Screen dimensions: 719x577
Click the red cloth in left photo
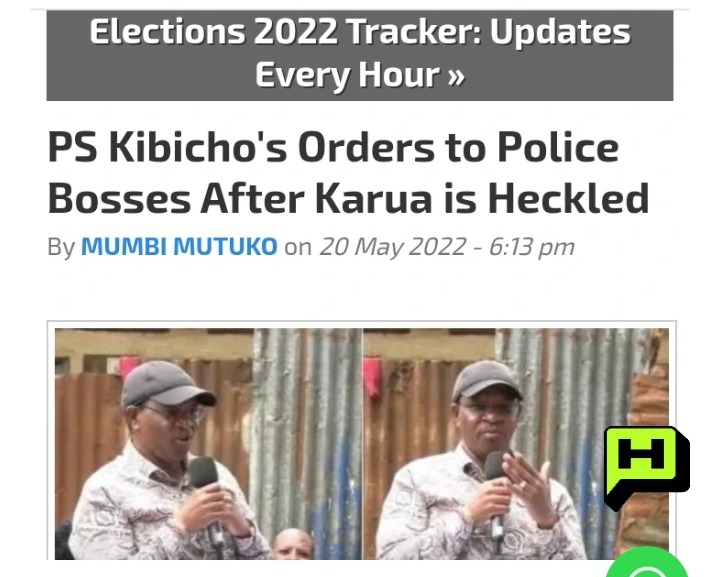point(129,368)
